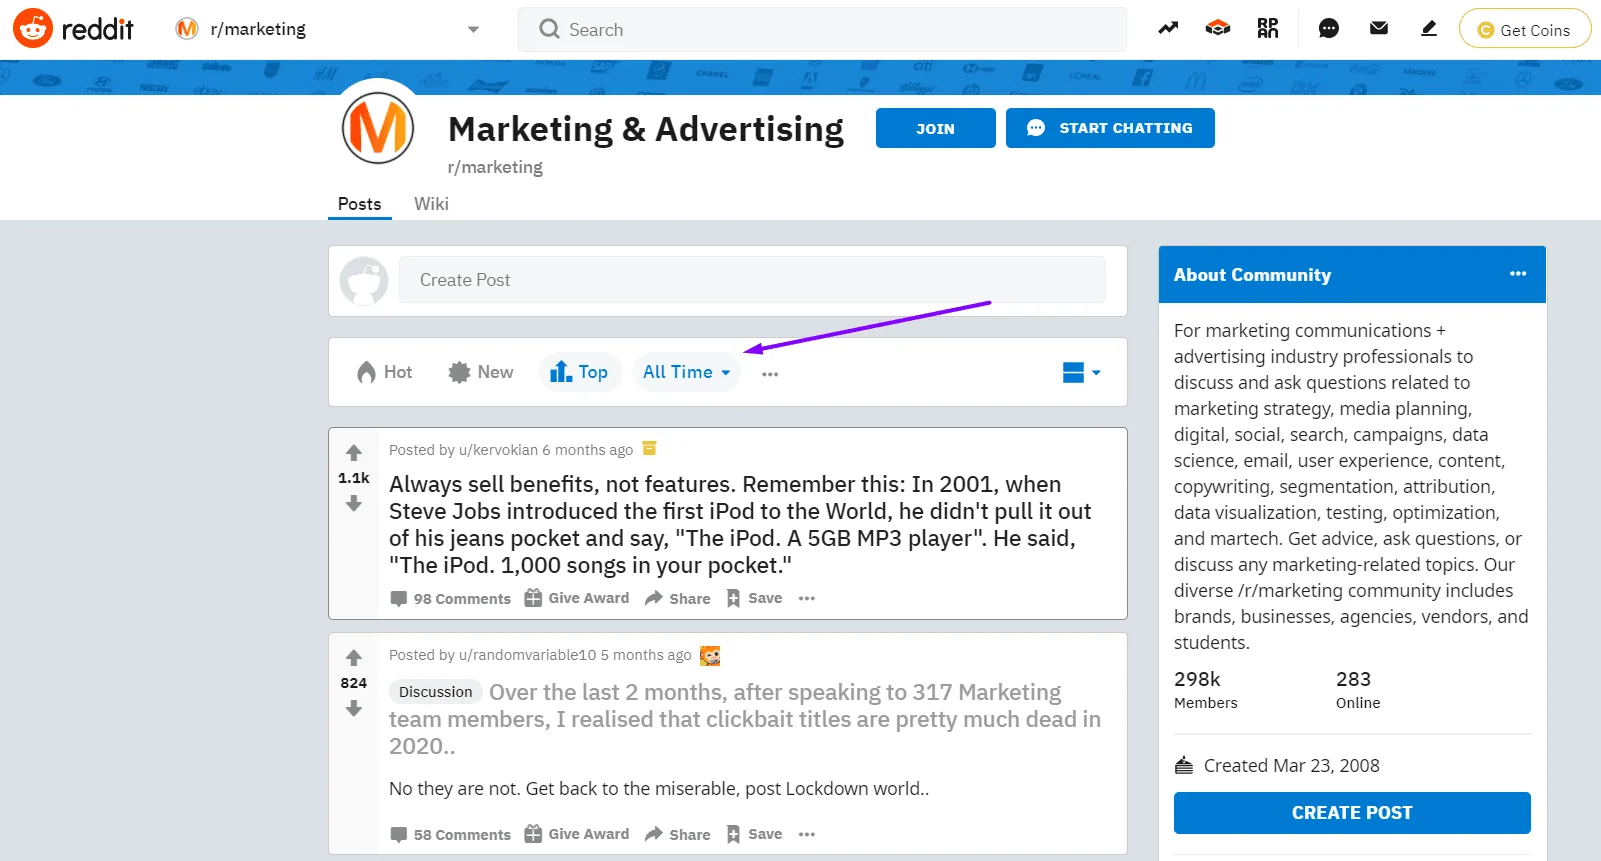
Task: Open the inbox envelope icon
Action: [x=1379, y=29]
